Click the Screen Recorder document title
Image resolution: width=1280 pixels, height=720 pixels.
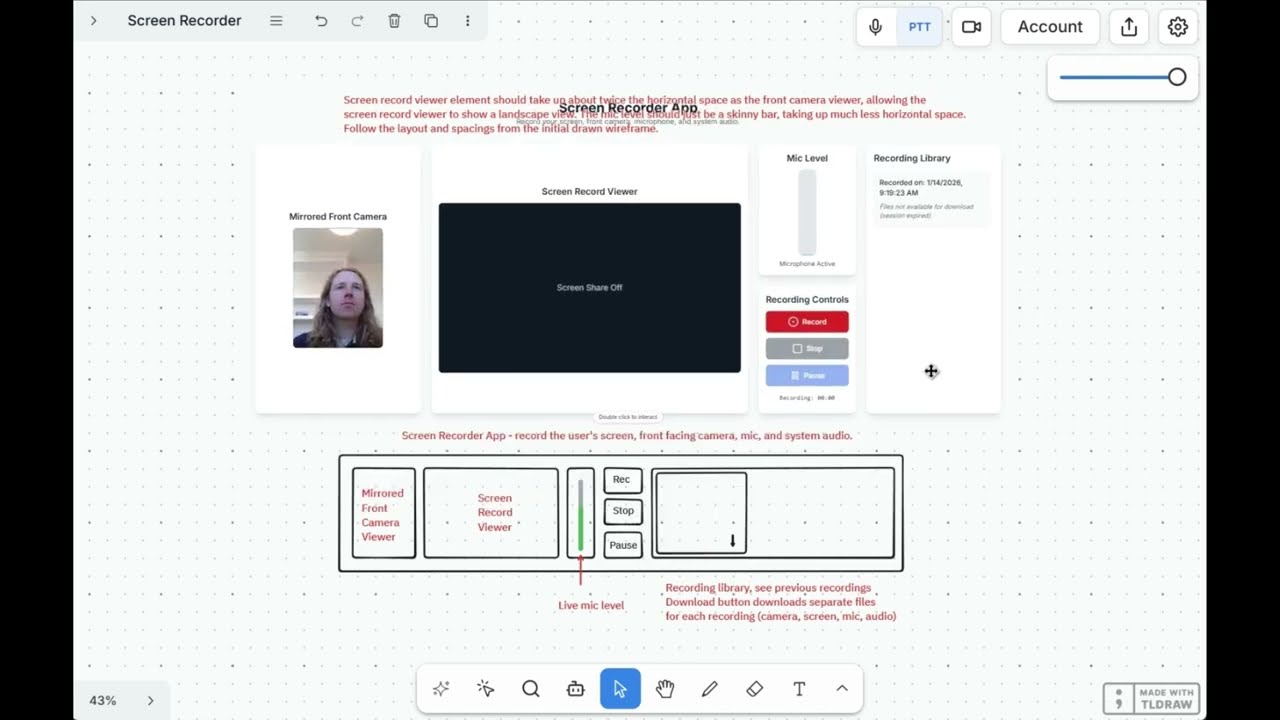pyautogui.click(x=185, y=20)
